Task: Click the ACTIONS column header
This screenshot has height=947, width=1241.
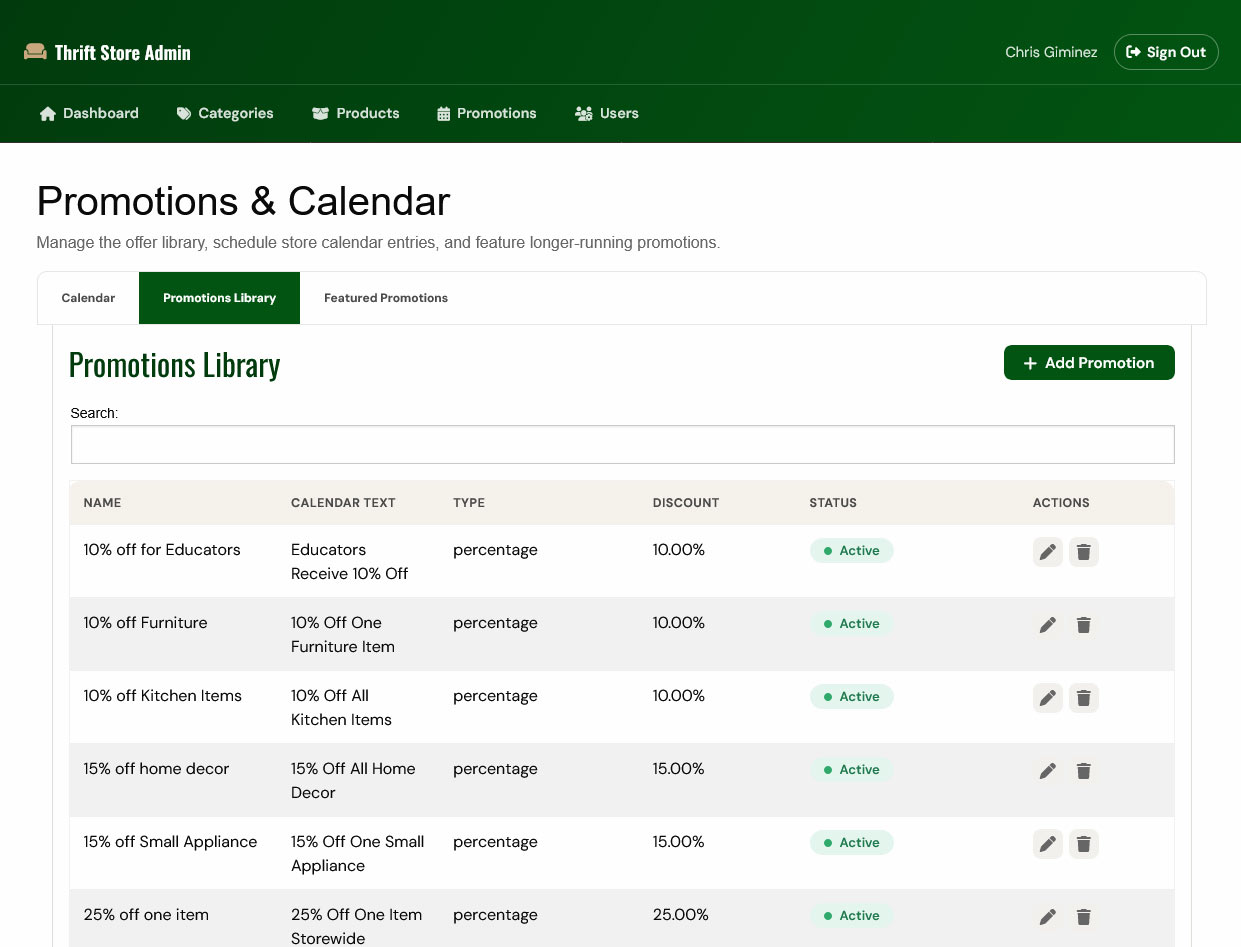Action: click(x=1061, y=503)
